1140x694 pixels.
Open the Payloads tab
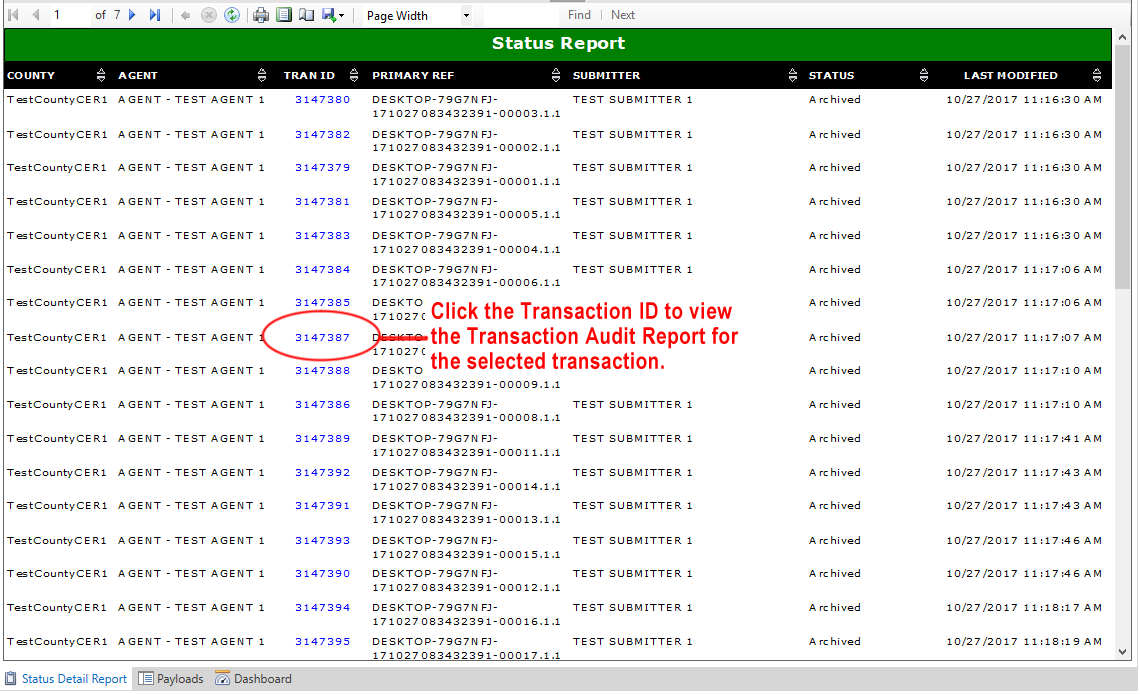coord(171,679)
